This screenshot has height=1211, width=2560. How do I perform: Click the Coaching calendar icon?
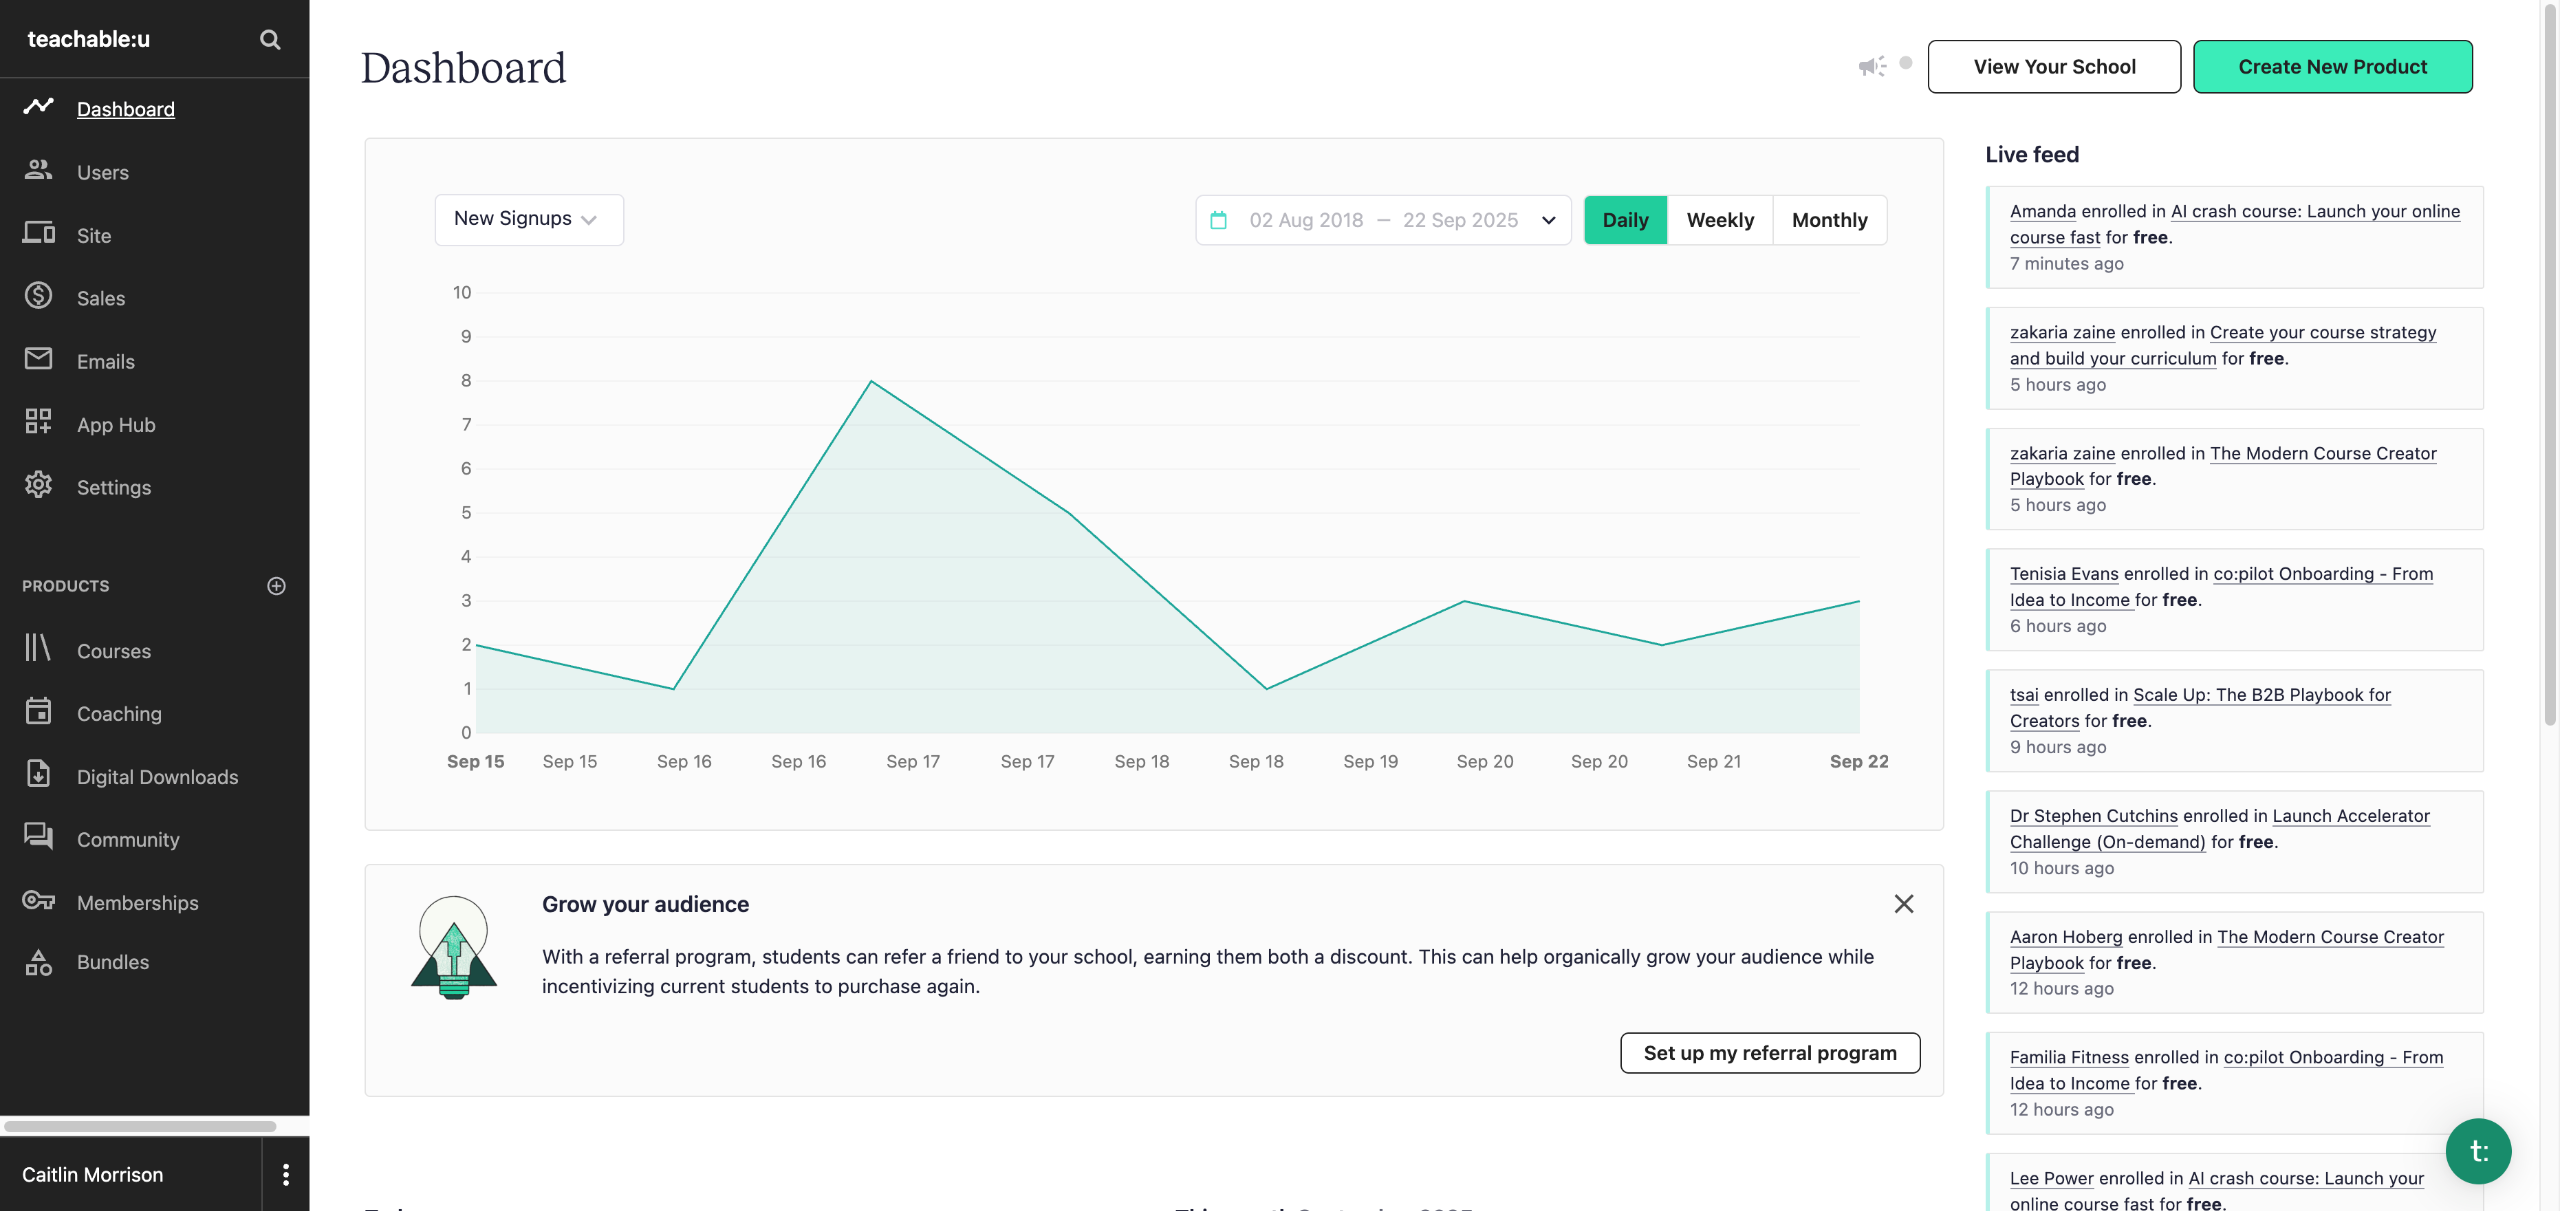pos(38,712)
